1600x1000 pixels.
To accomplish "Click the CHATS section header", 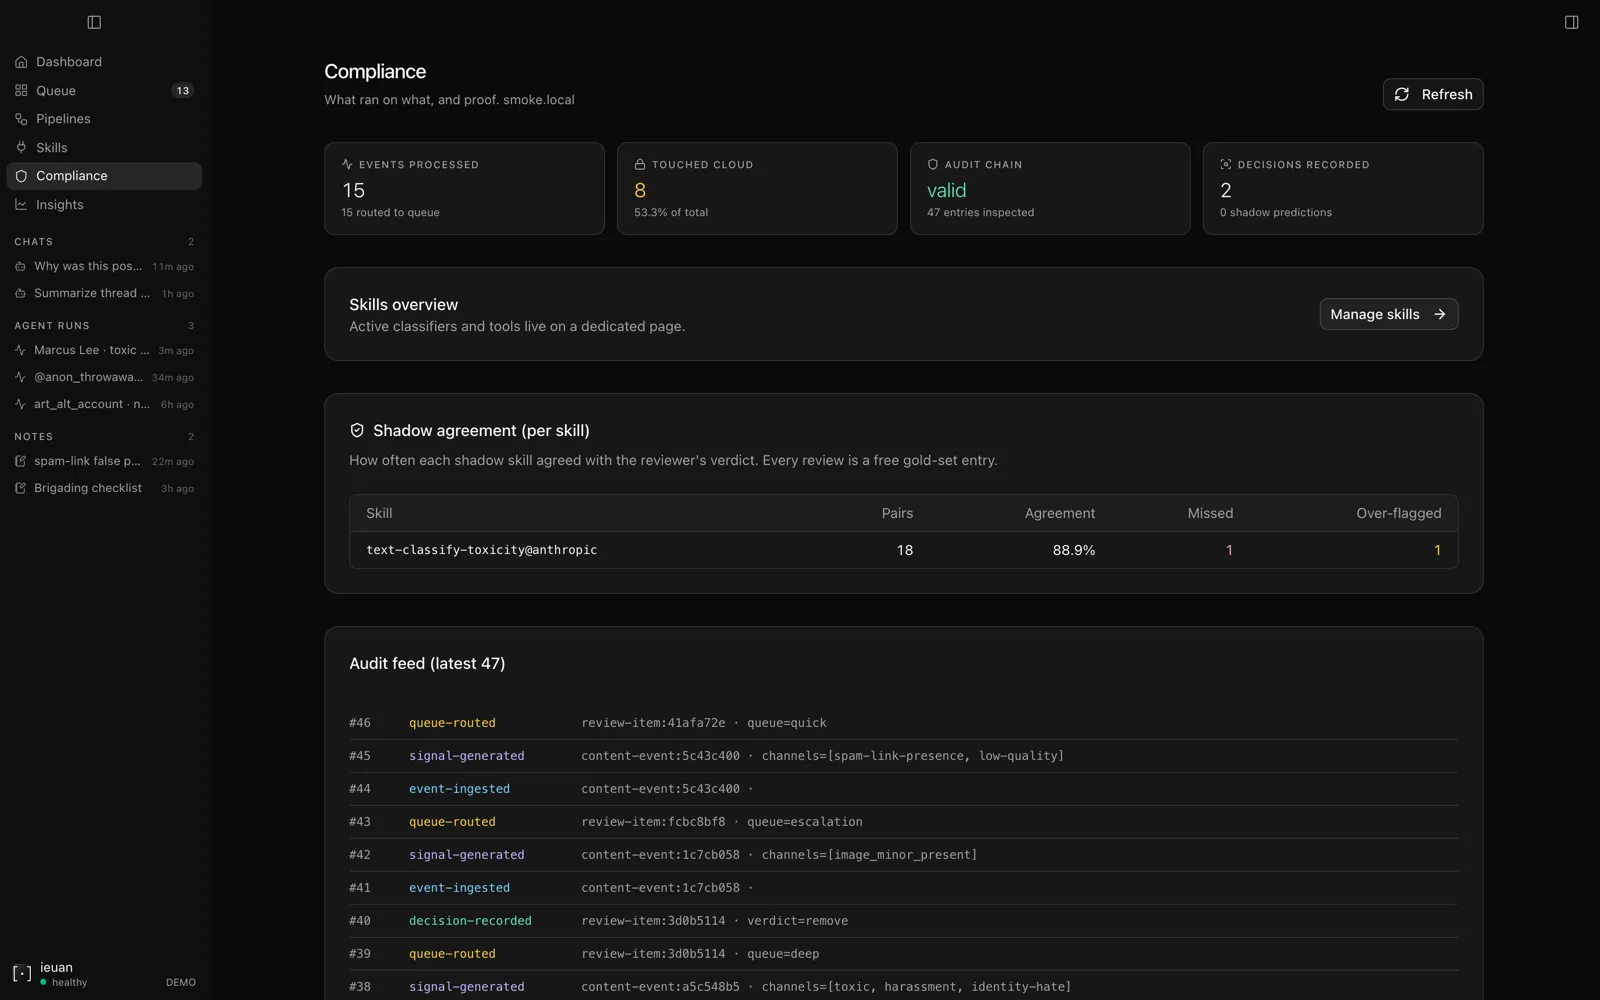I will click(34, 242).
